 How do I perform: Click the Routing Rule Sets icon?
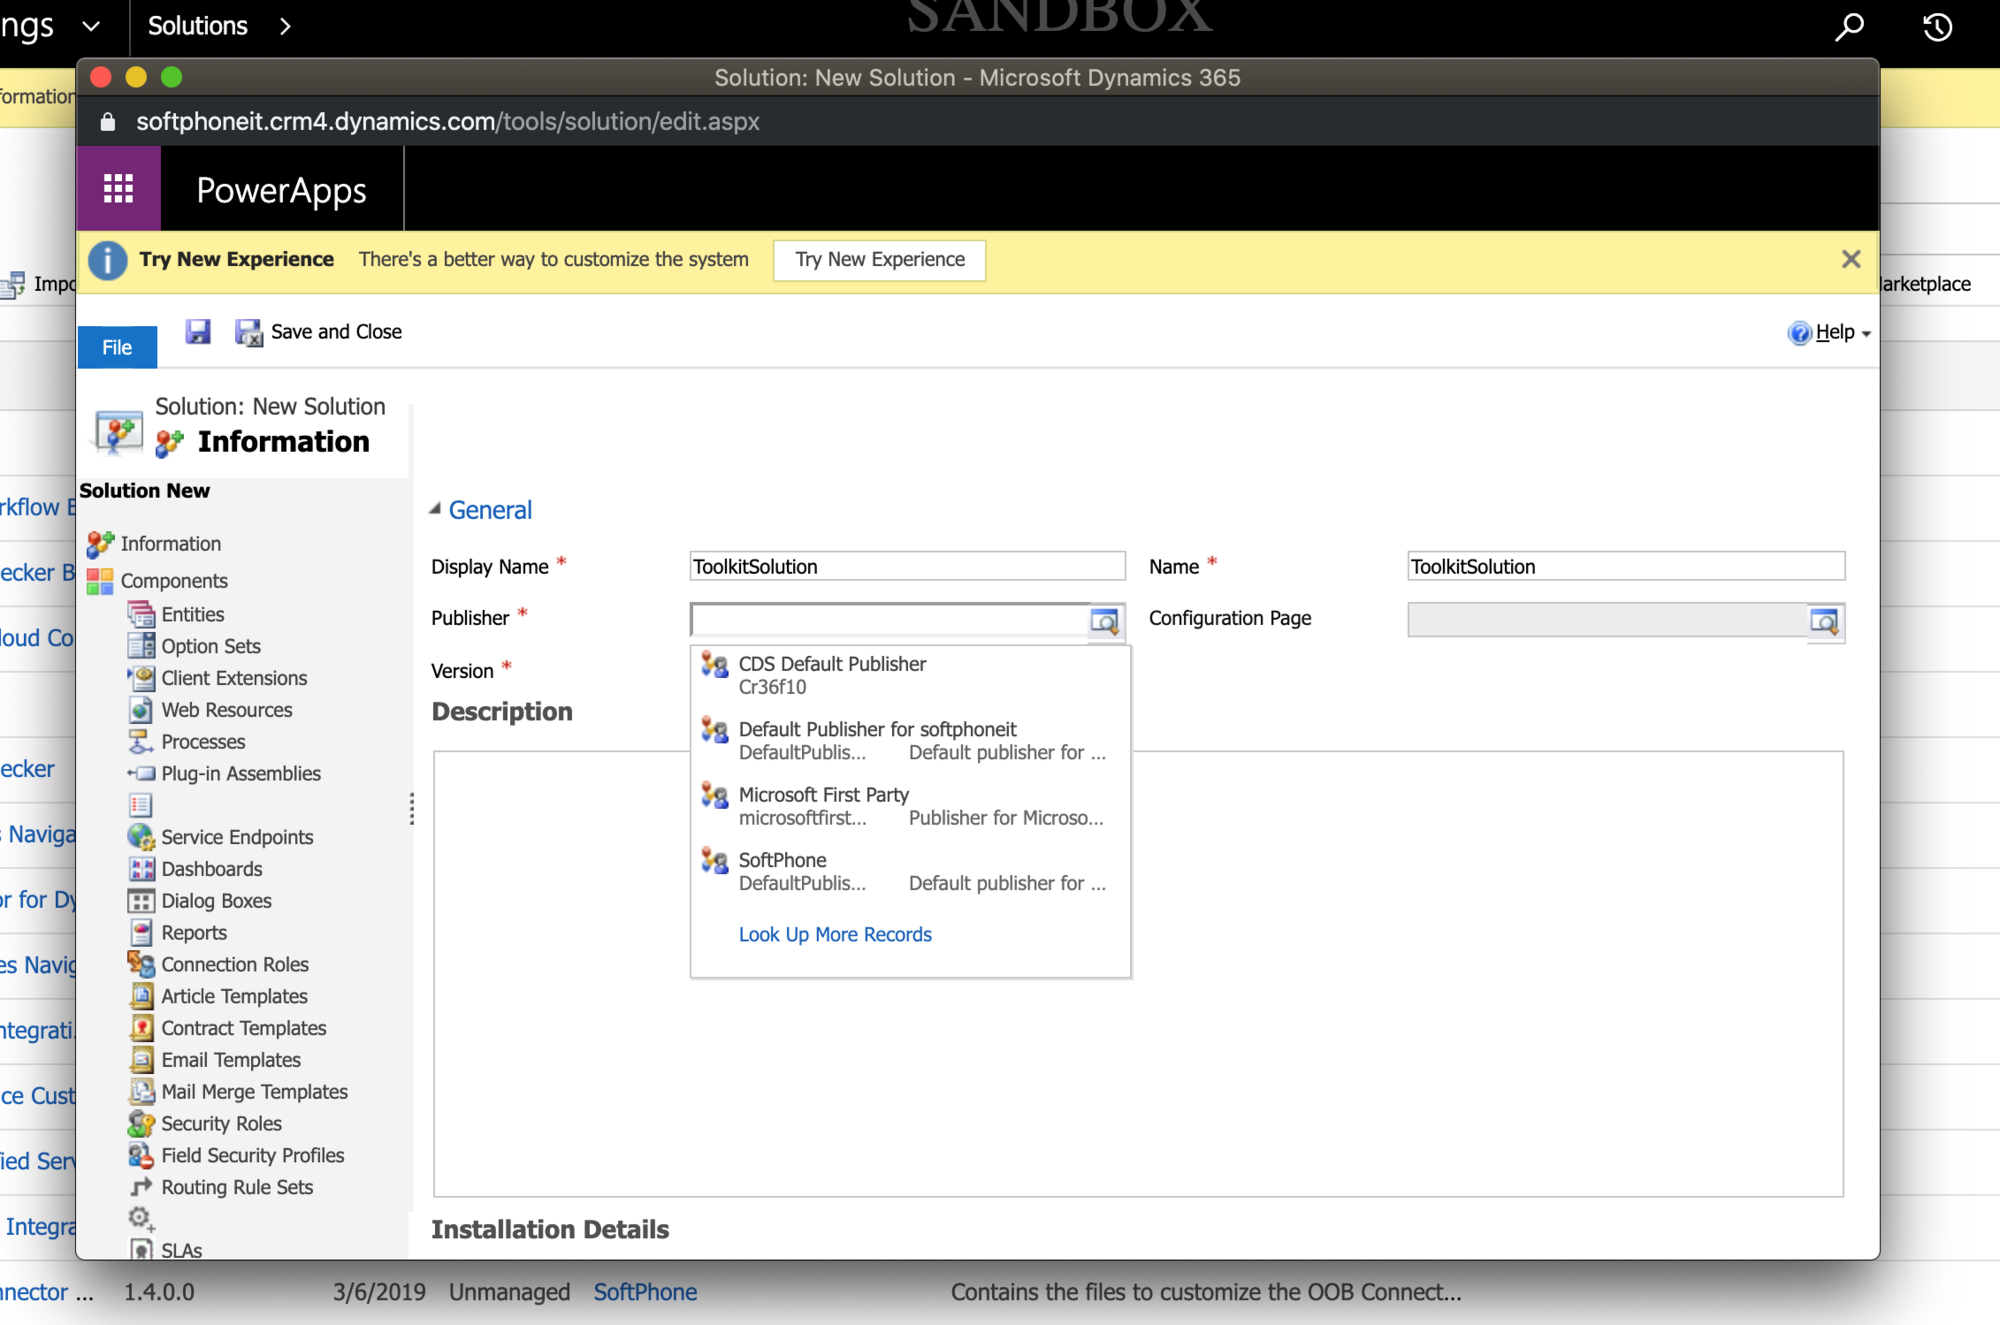click(x=141, y=1187)
